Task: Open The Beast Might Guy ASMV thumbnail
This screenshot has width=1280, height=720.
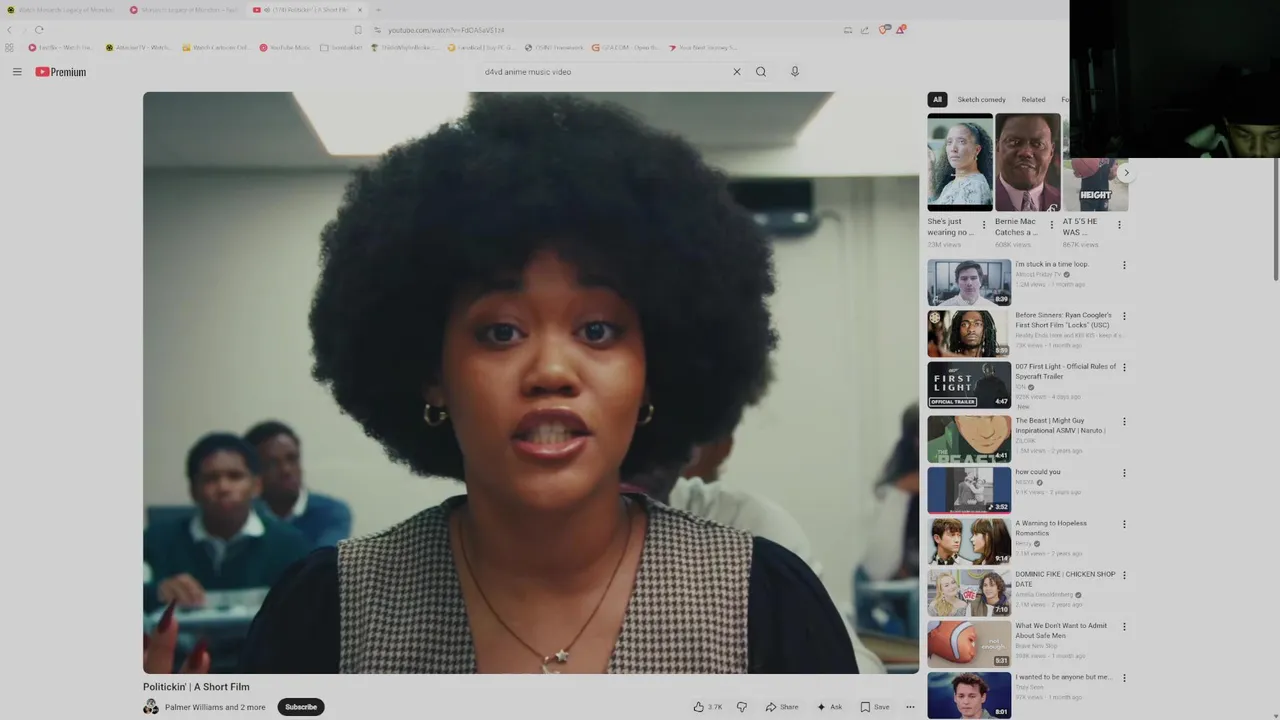Action: click(969, 439)
